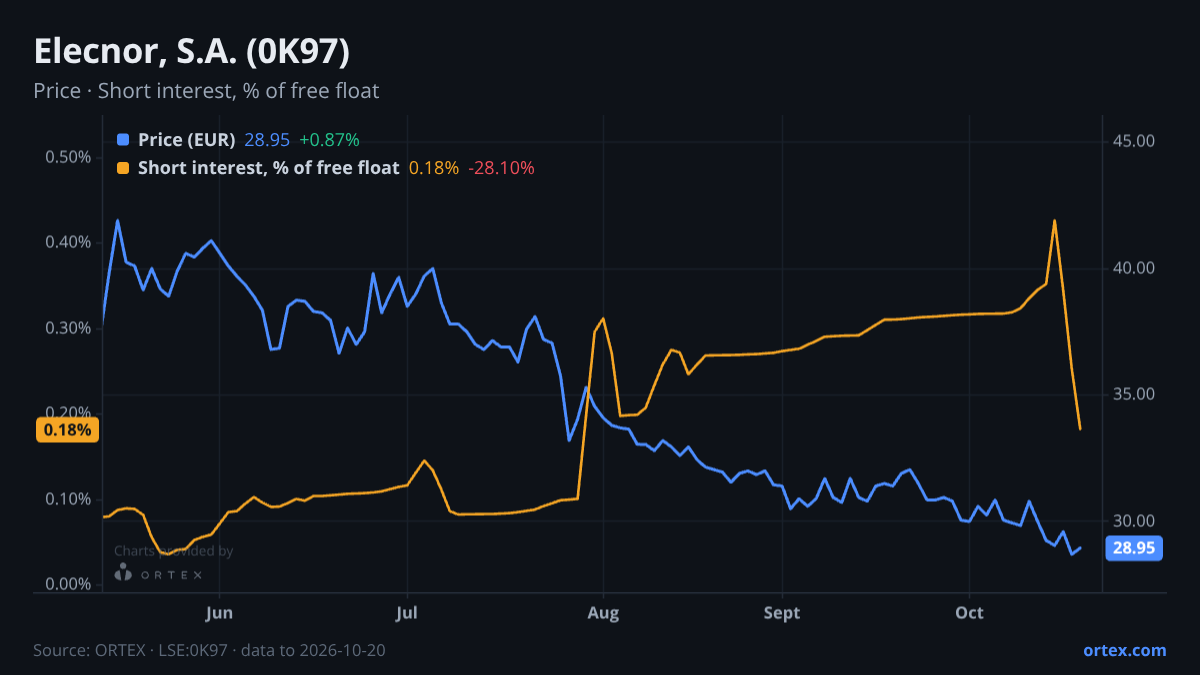
Task: Click the 40.00 right axis label
Action: [x=1133, y=268]
